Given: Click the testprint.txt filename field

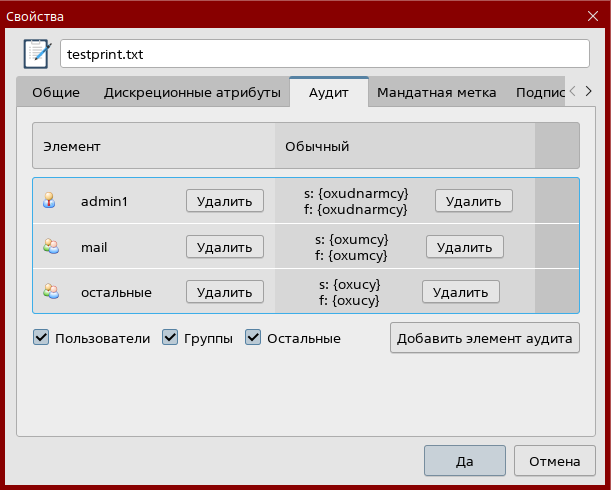Looking at the screenshot, I should [x=325, y=53].
